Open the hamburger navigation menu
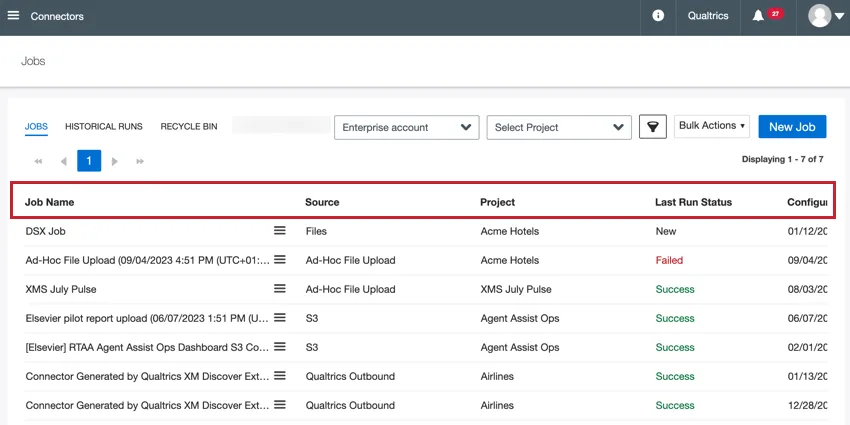The width and height of the screenshot is (850, 425). point(14,16)
